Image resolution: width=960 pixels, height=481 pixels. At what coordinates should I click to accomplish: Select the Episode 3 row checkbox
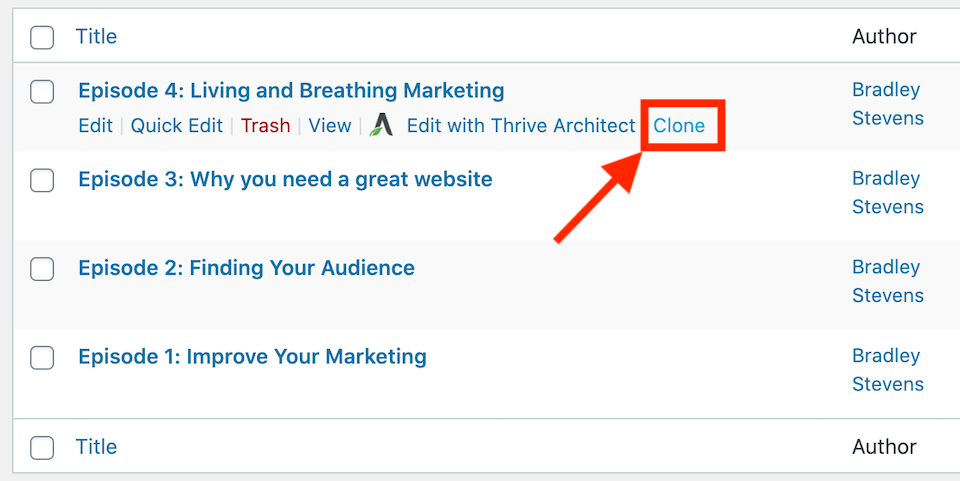42,181
